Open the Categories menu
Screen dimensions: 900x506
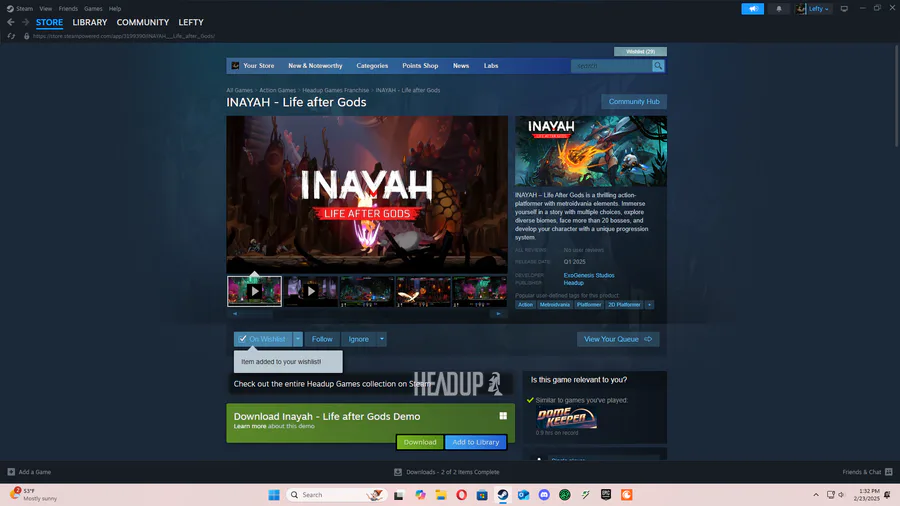[372, 66]
